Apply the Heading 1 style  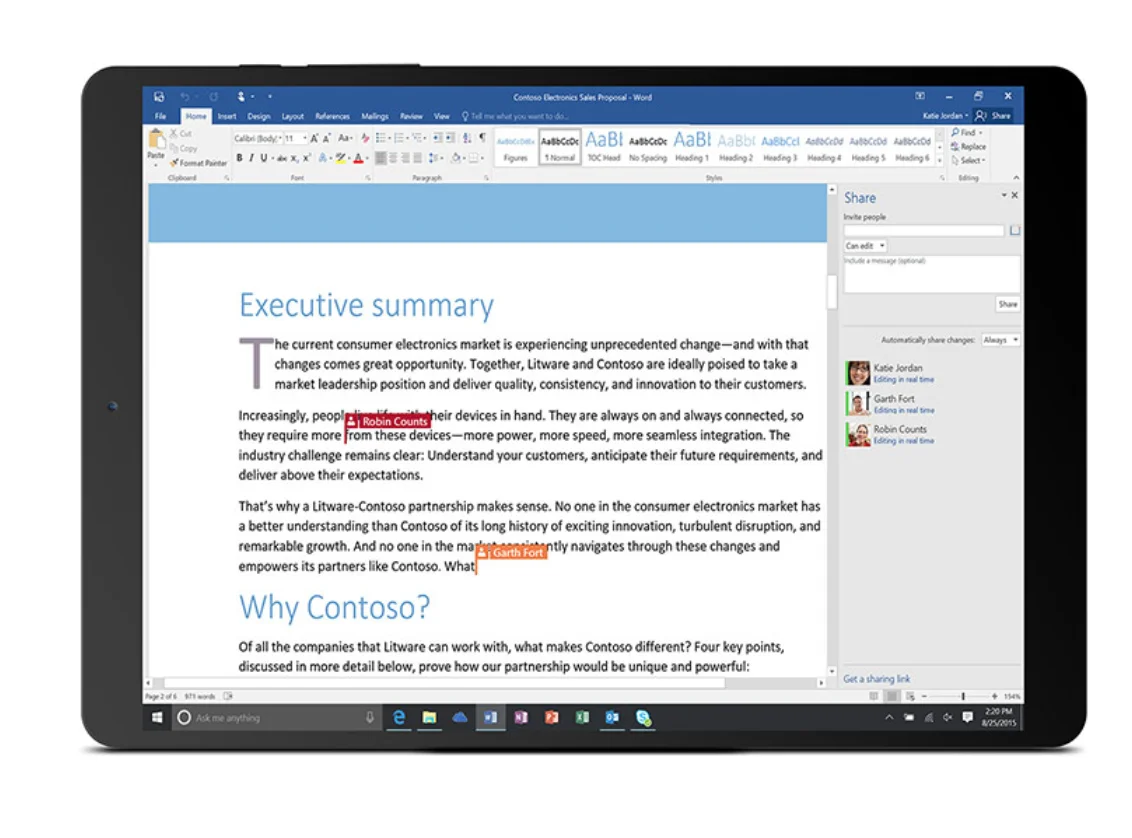(x=692, y=146)
